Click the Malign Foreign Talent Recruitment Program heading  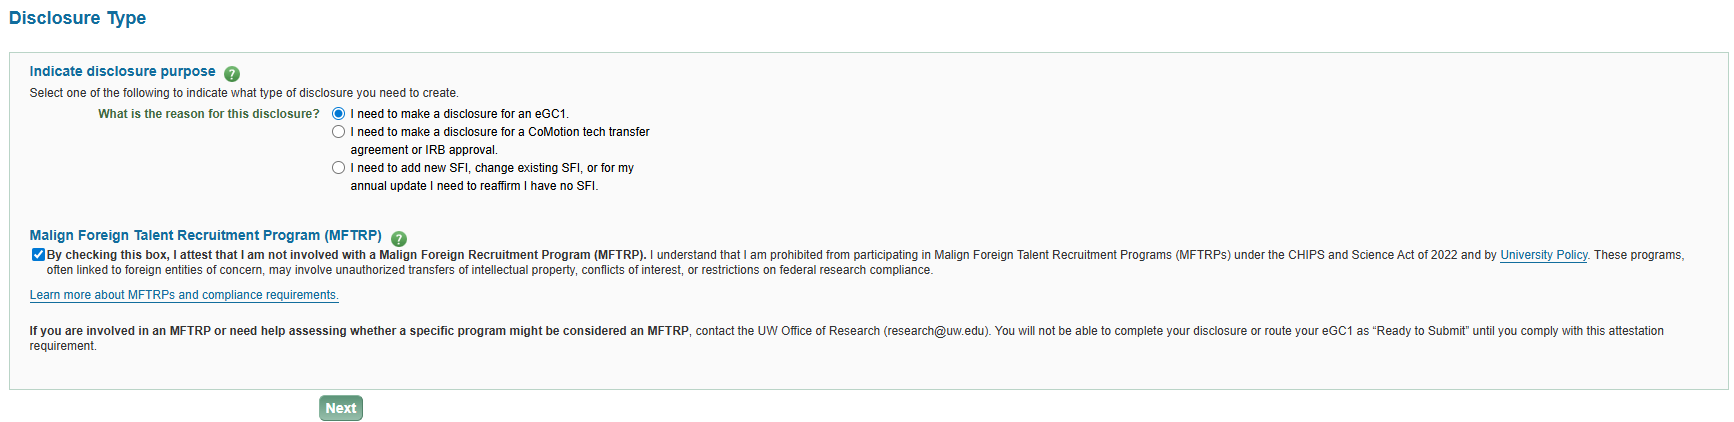click(205, 235)
